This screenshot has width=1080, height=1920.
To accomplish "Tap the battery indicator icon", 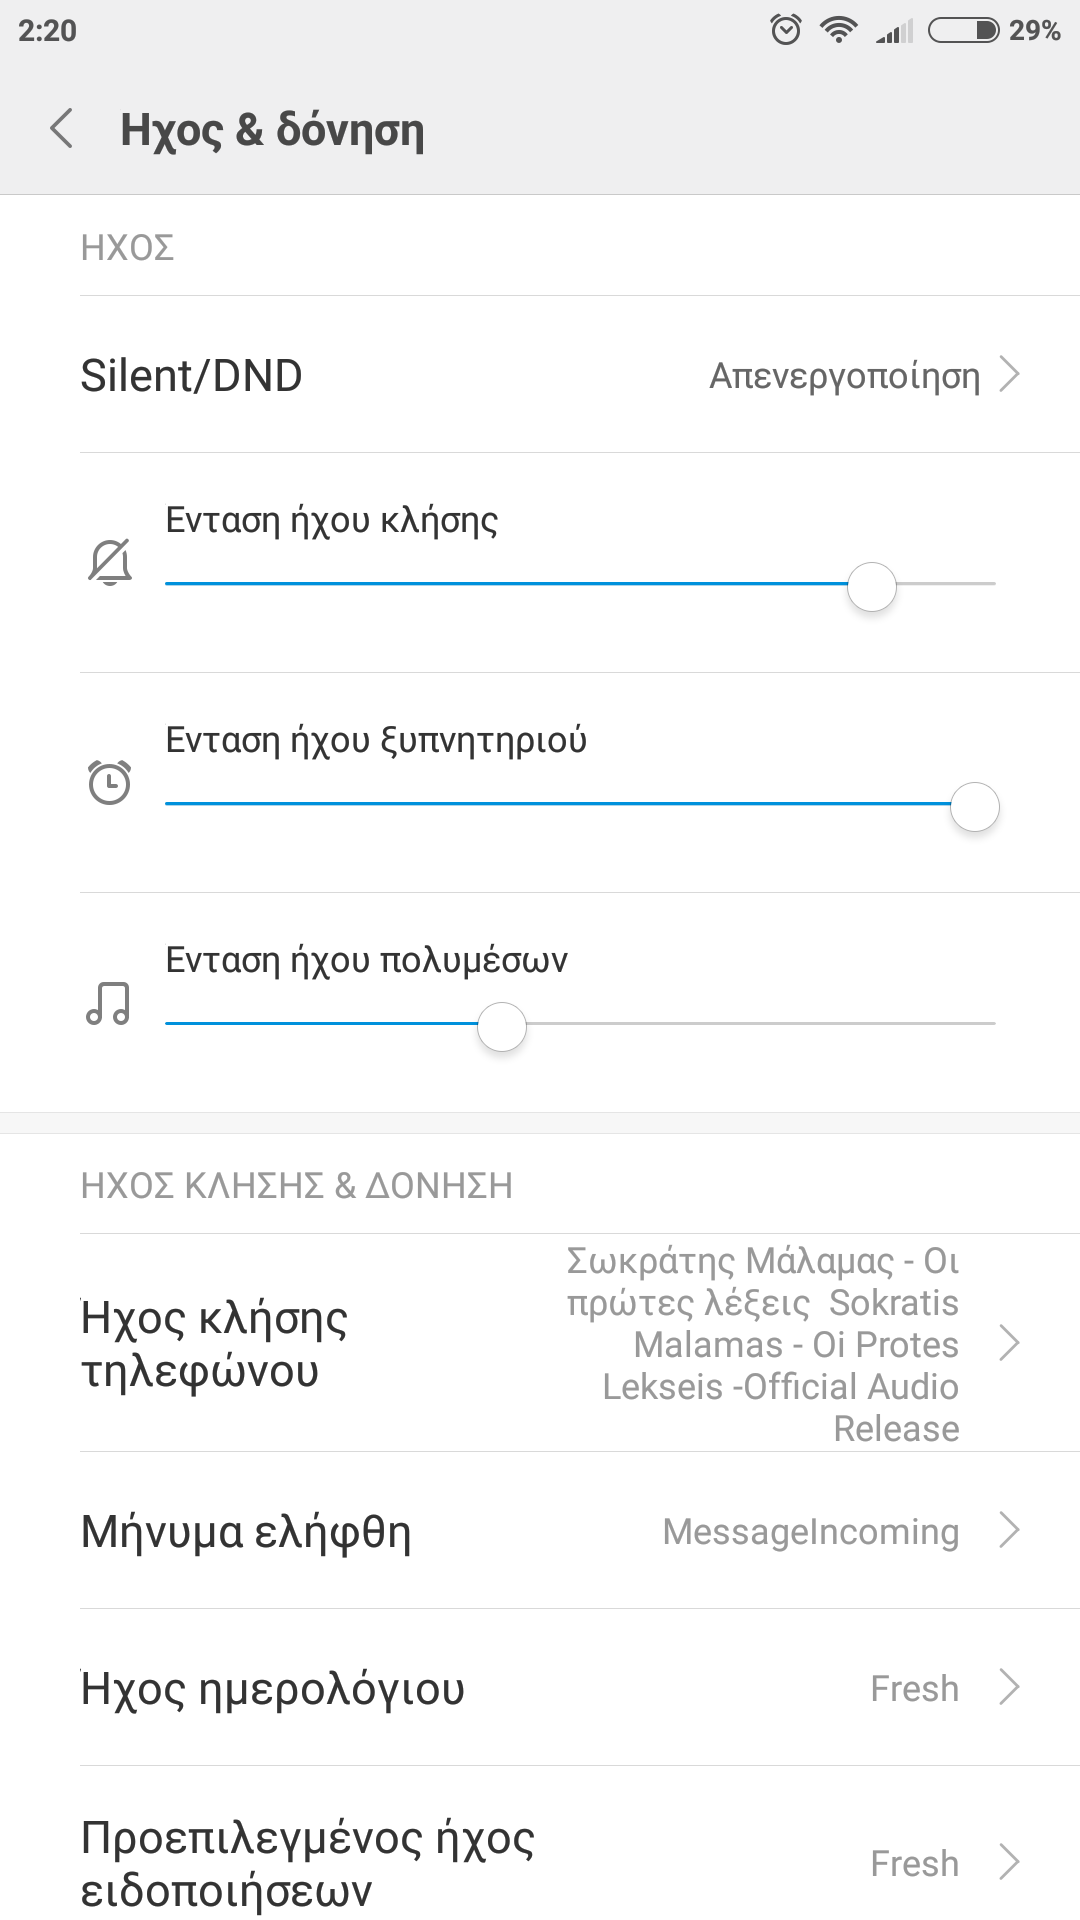I will (963, 30).
